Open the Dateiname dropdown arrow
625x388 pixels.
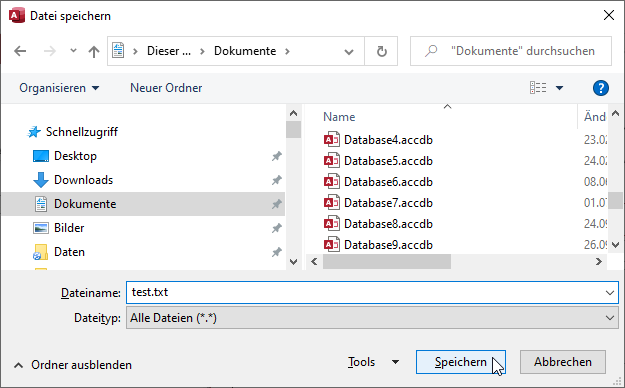(610, 293)
